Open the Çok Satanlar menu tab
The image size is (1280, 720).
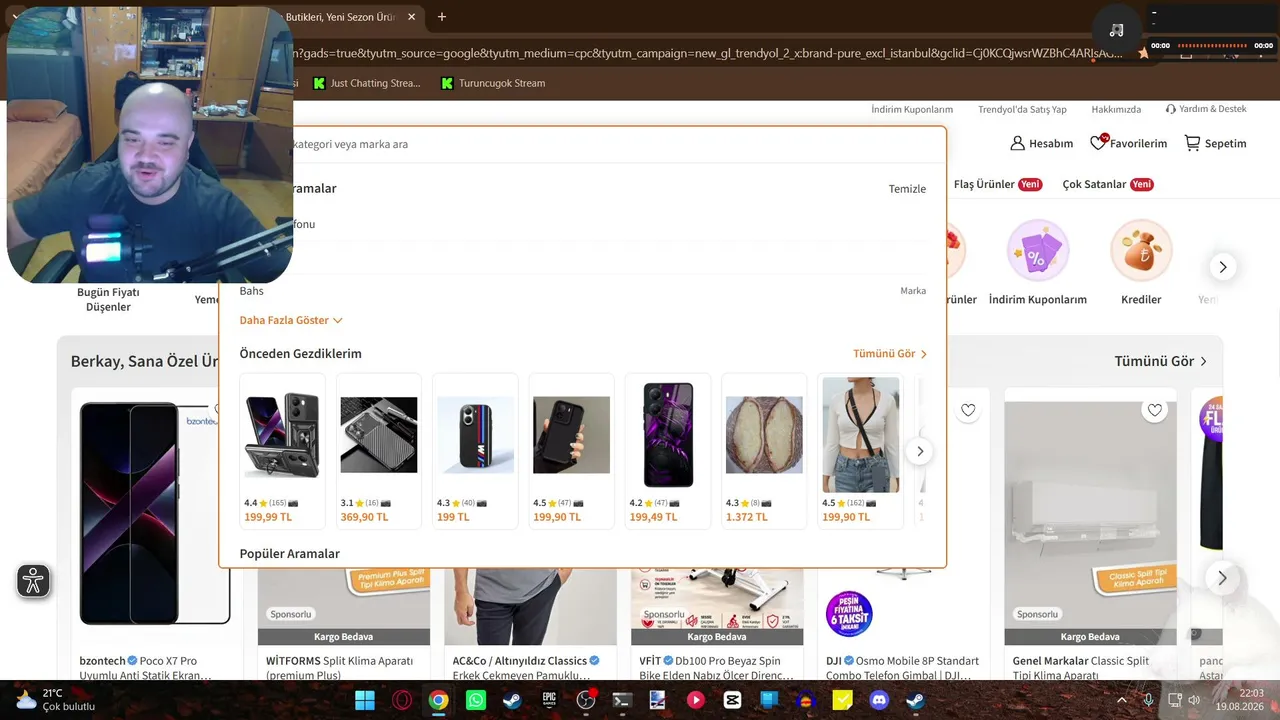pos(1108,184)
